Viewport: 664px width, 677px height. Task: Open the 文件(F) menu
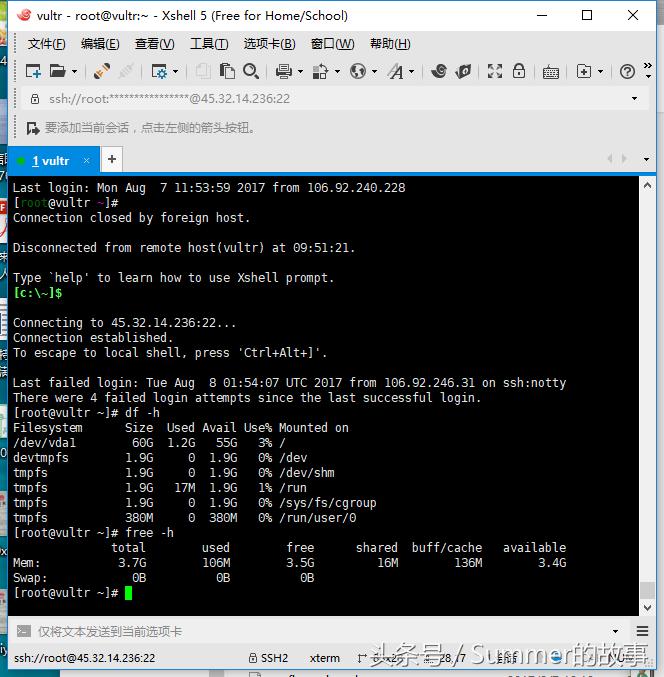(x=46, y=44)
